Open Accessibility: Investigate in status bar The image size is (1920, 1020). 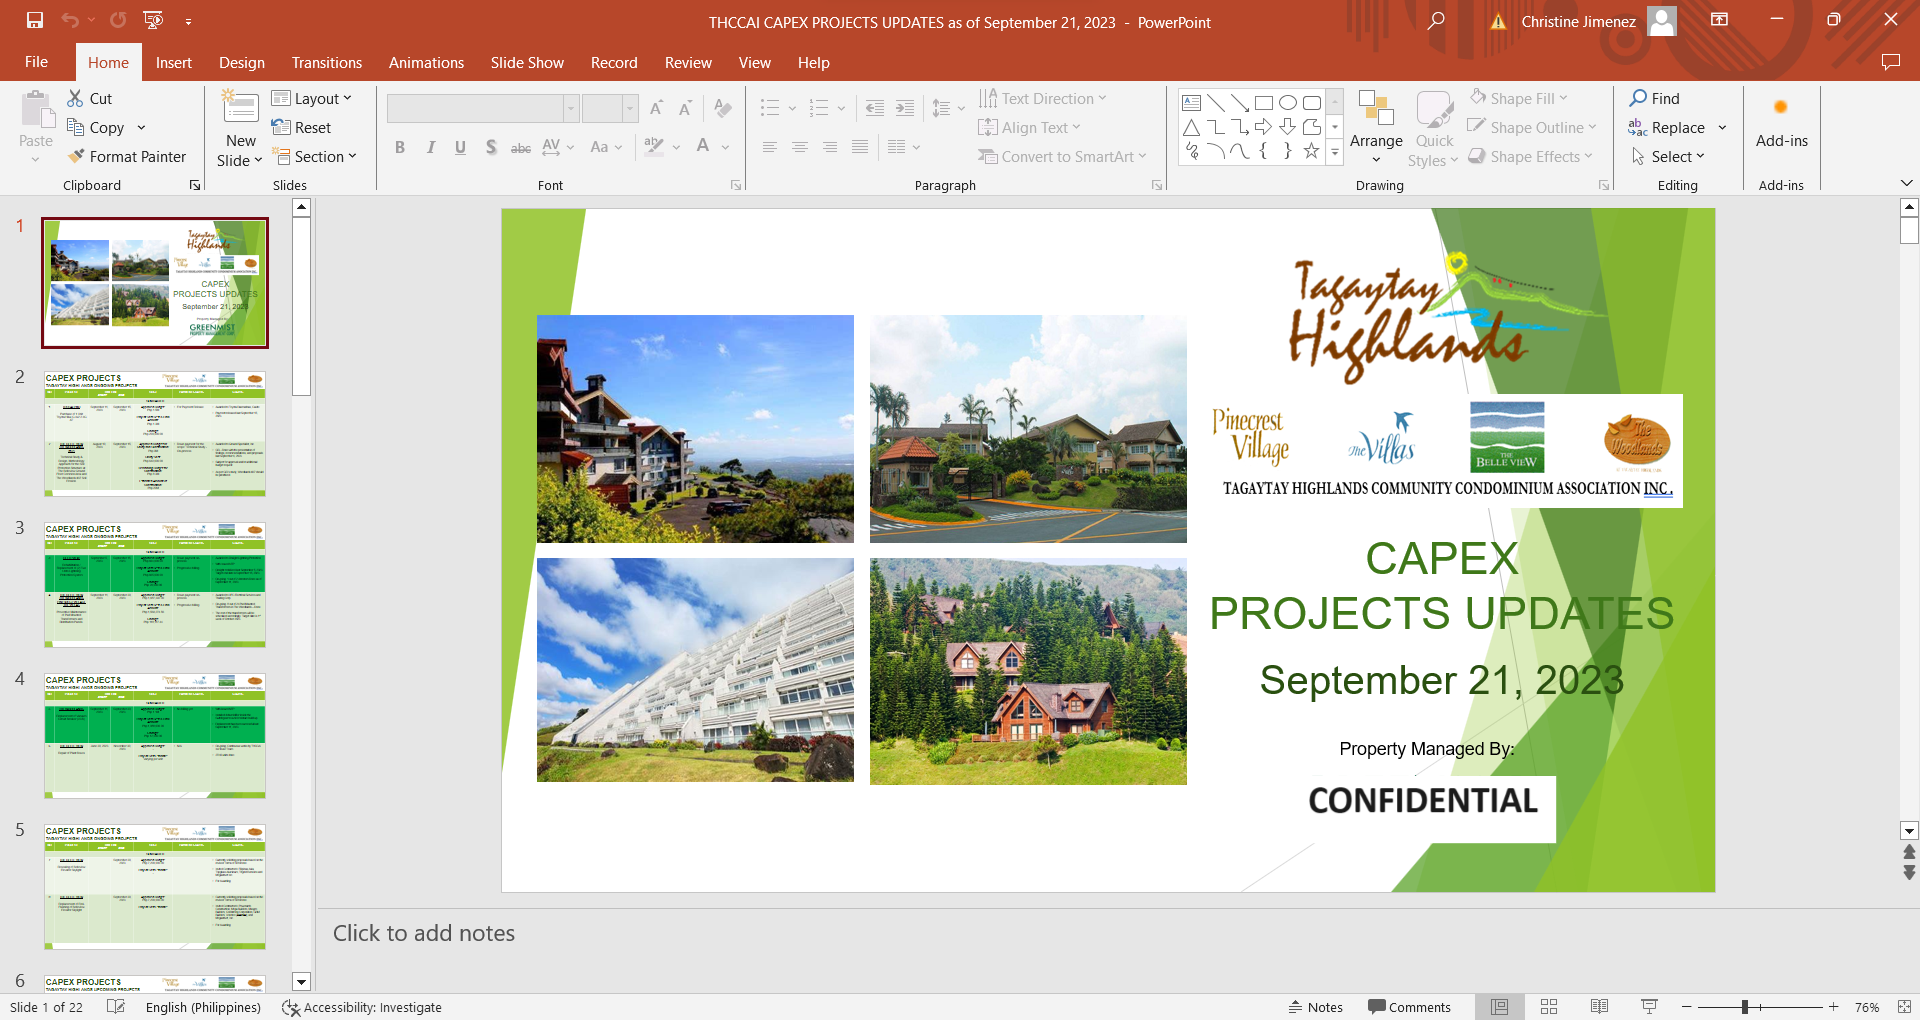click(362, 1007)
